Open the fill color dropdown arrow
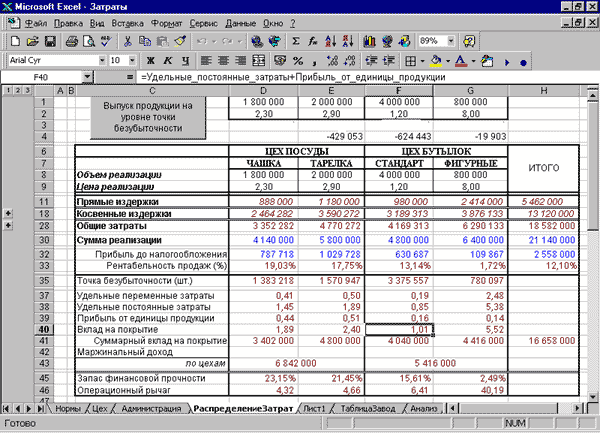 [x=448, y=61]
